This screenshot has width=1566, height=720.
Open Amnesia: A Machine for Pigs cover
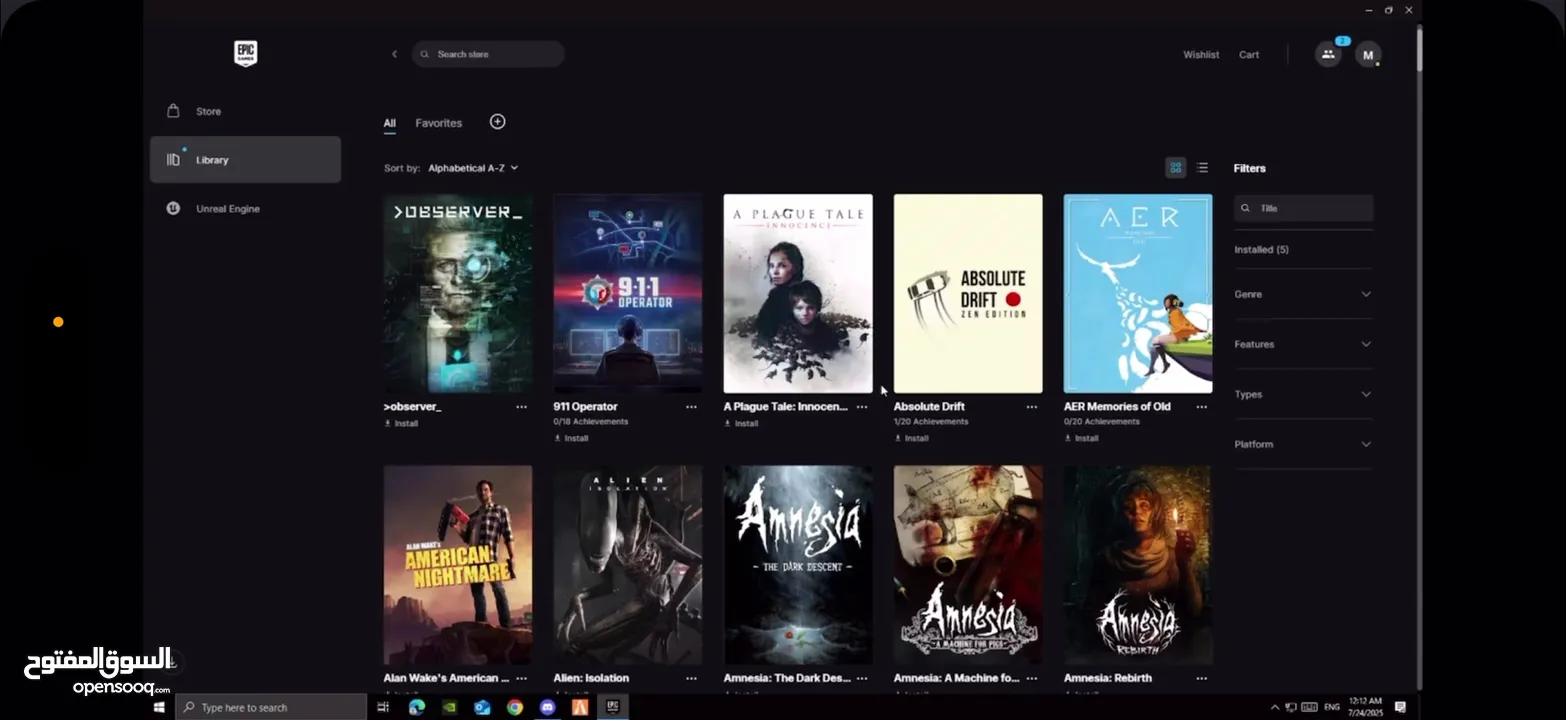968,564
